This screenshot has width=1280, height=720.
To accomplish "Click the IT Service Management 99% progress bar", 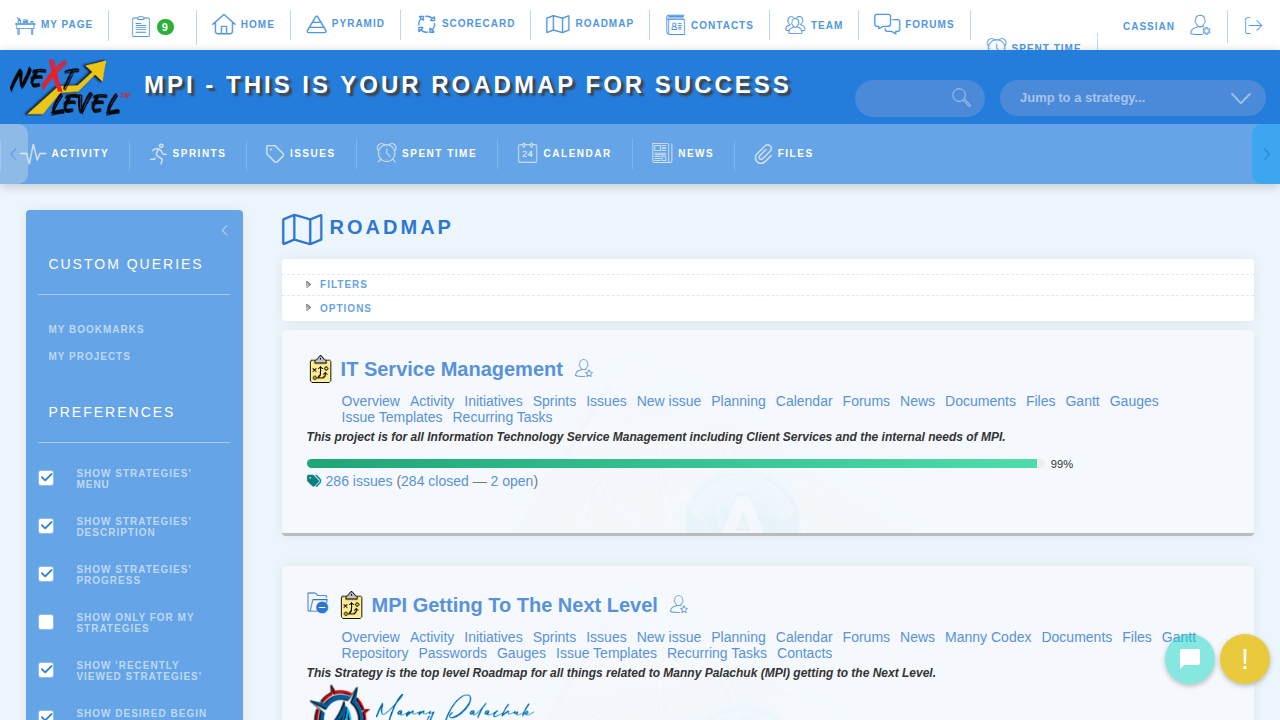I will 676,464.
